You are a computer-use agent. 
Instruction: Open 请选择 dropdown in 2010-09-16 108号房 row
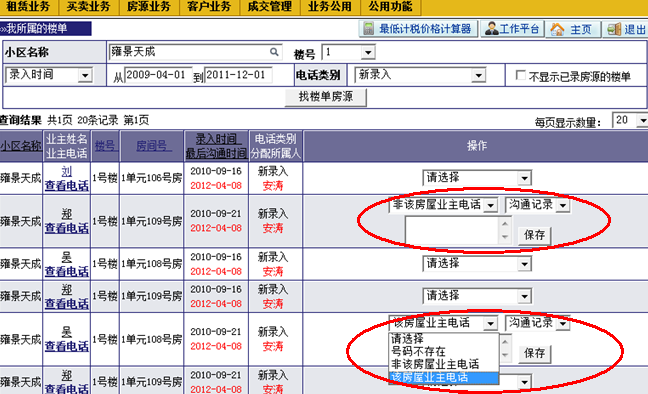point(477,264)
